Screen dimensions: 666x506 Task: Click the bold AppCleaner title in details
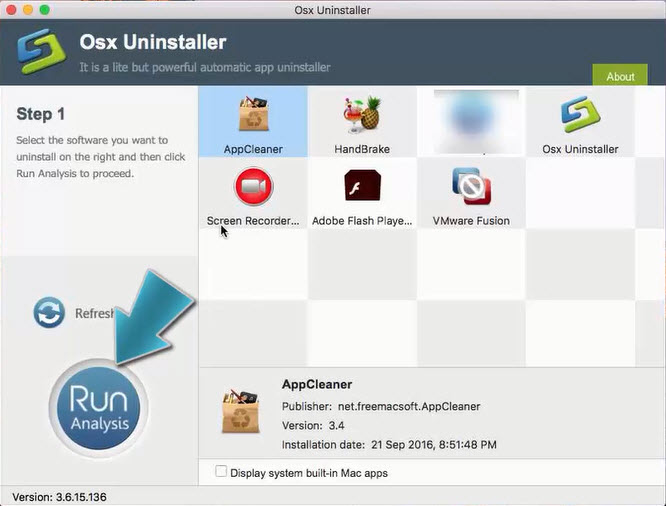pyautogui.click(x=317, y=384)
